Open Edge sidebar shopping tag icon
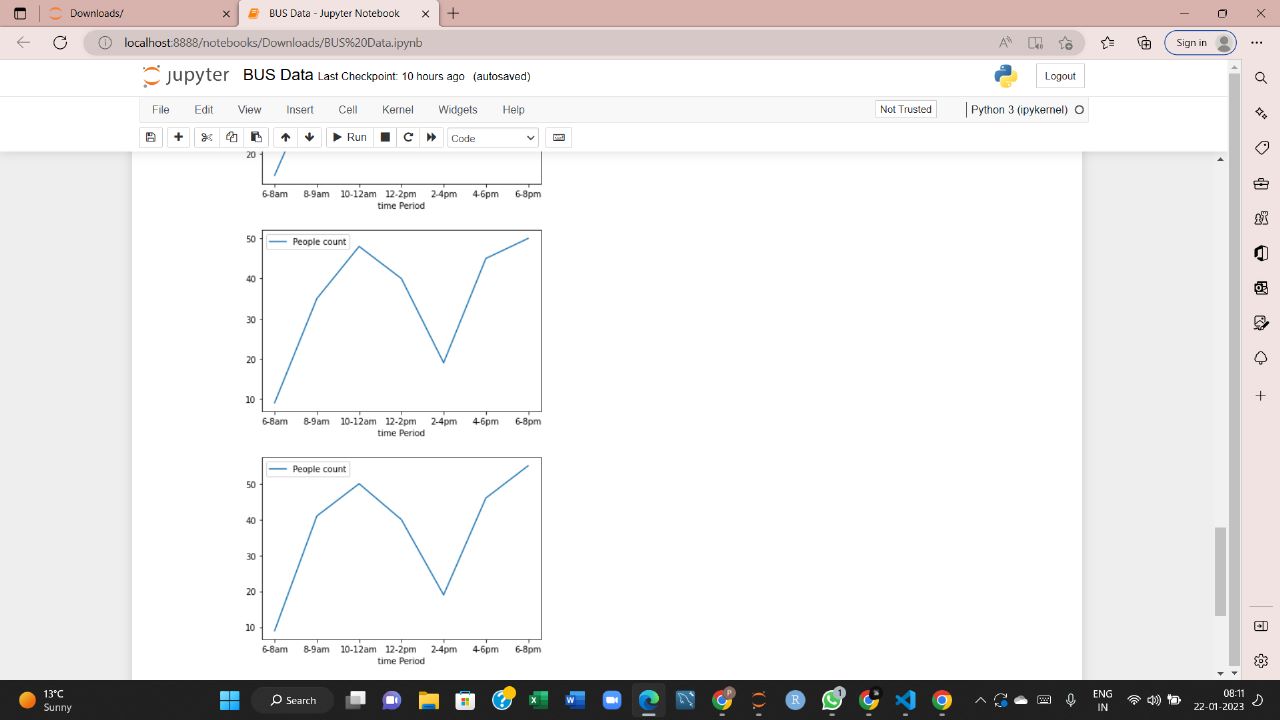This screenshot has width=1280, height=720. tap(1261, 148)
